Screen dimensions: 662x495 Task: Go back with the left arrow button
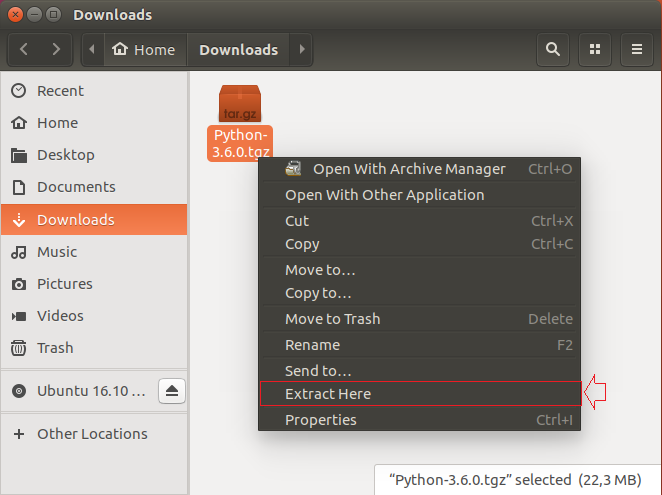(x=24, y=49)
